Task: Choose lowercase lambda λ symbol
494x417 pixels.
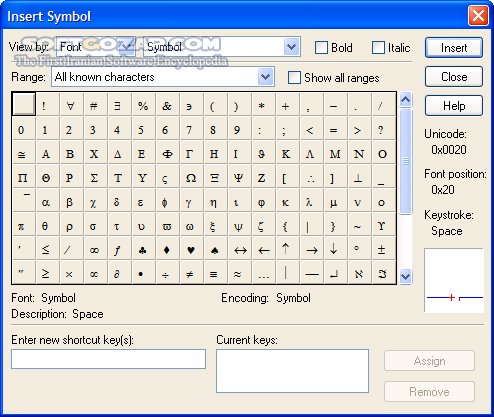Action: (x=312, y=200)
